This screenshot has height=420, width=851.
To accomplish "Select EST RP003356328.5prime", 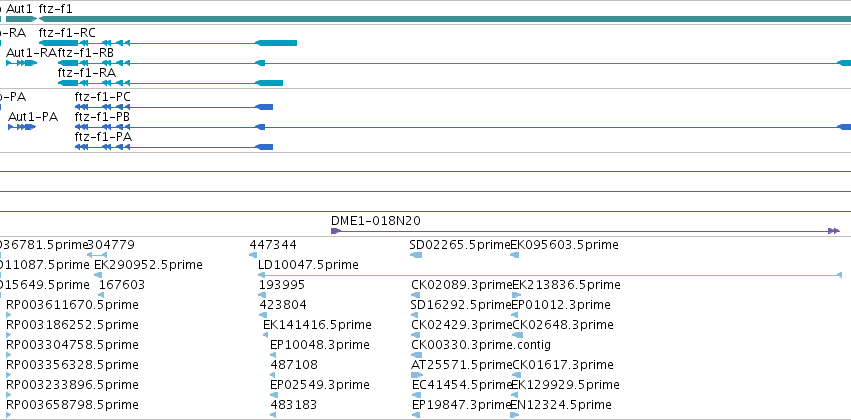I will [72, 365].
